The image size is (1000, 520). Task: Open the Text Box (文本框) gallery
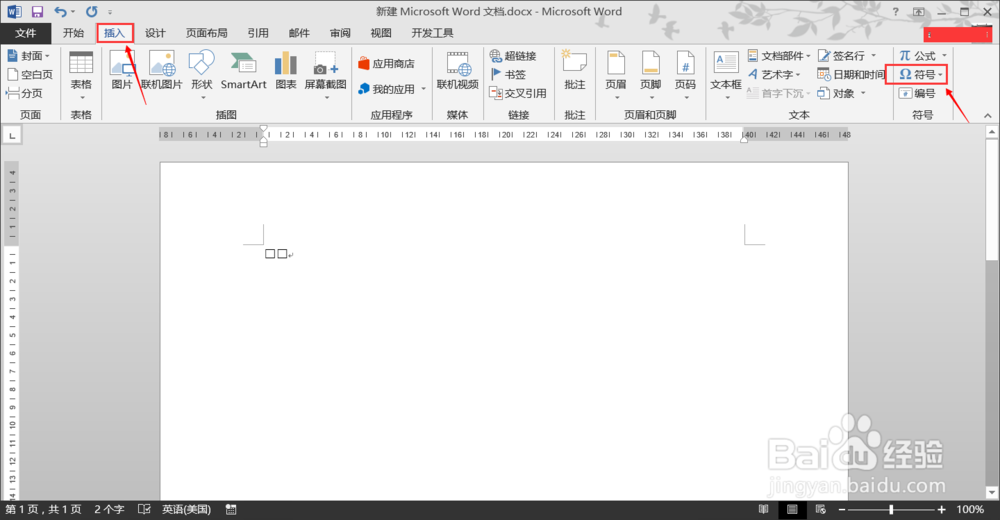[x=726, y=75]
